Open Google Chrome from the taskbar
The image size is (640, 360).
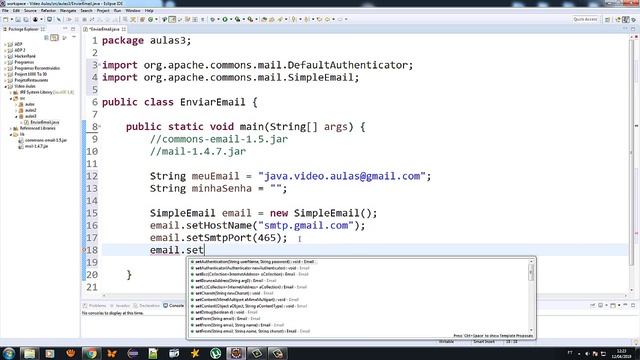tap(91, 353)
